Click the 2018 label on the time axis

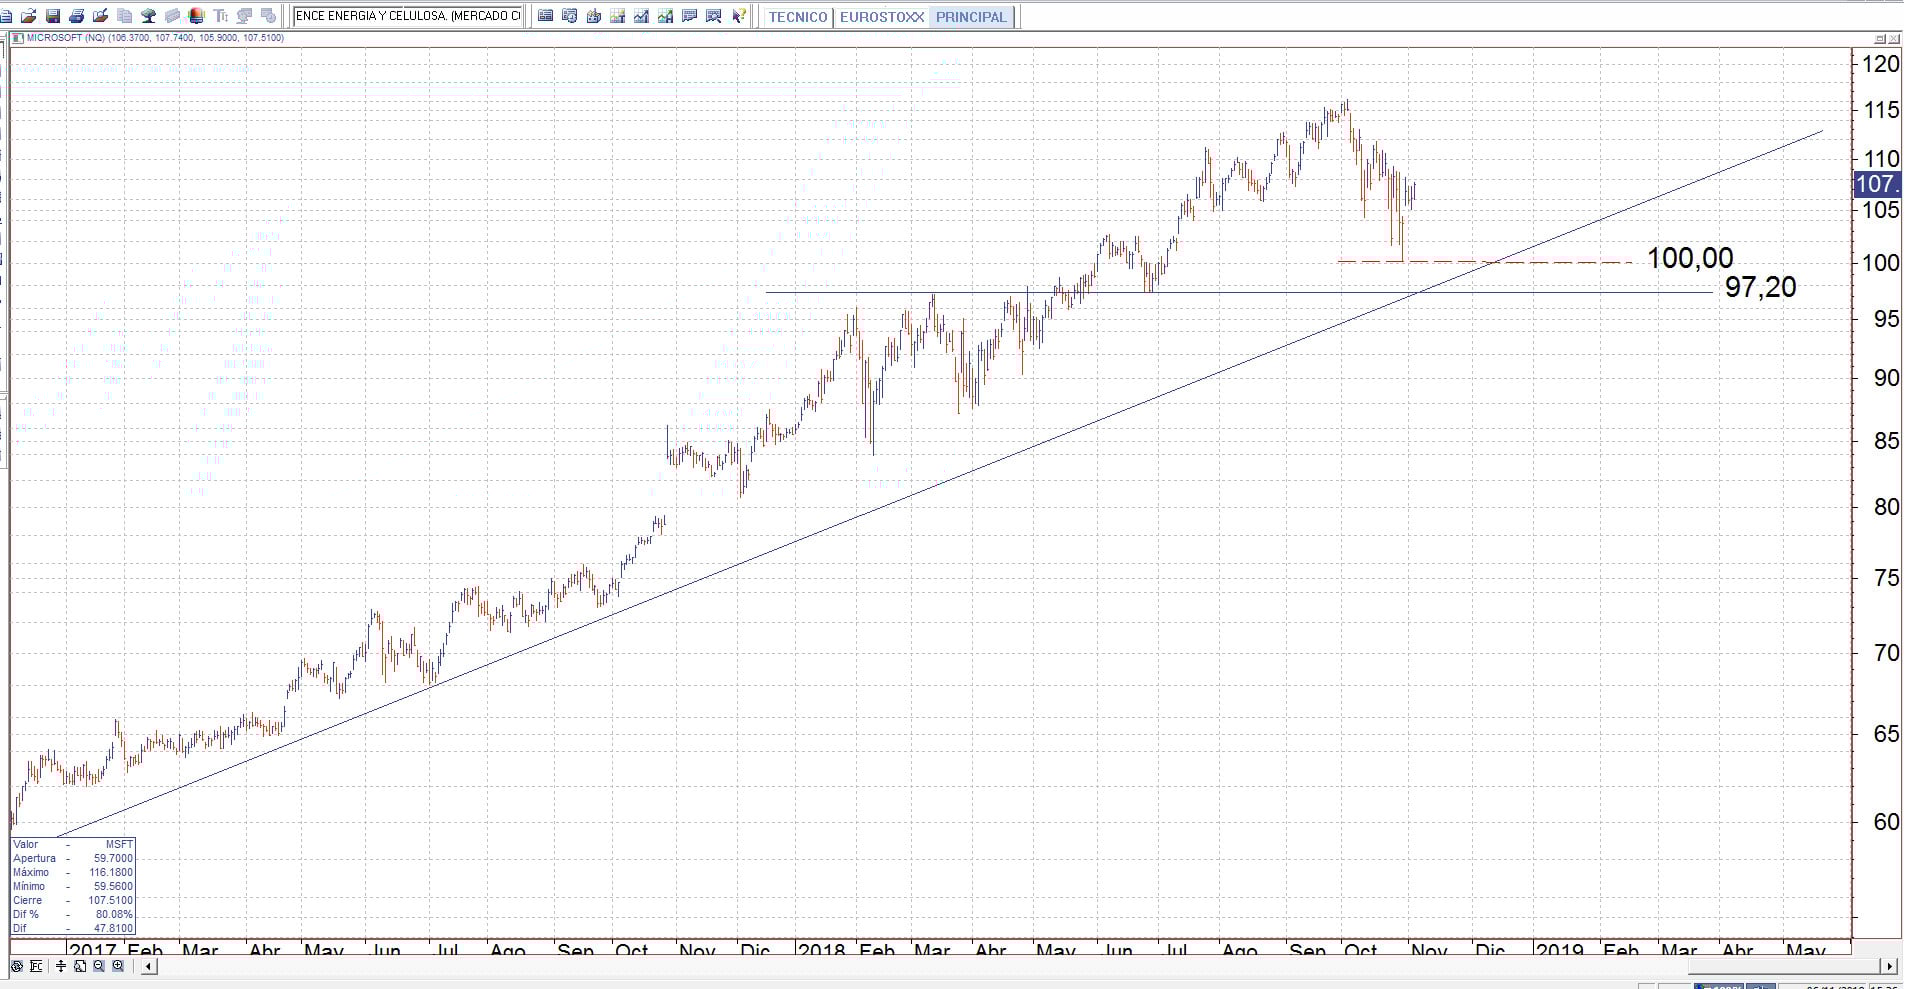[822, 949]
